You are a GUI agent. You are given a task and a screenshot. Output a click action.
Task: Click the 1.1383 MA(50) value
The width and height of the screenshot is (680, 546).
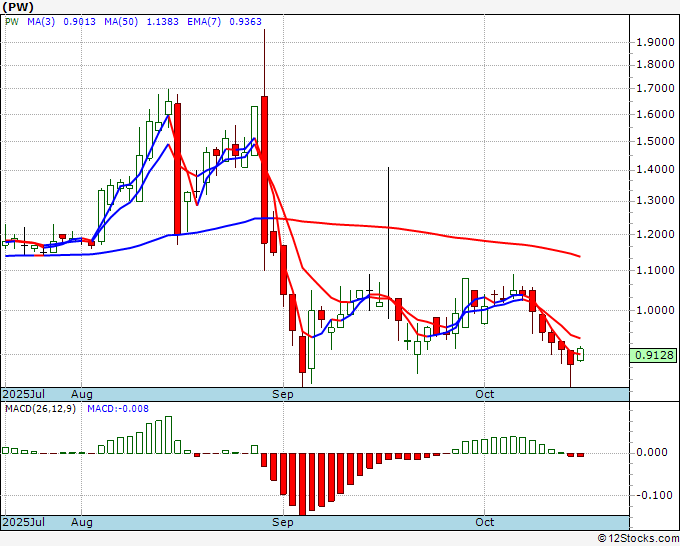point(163,22)
